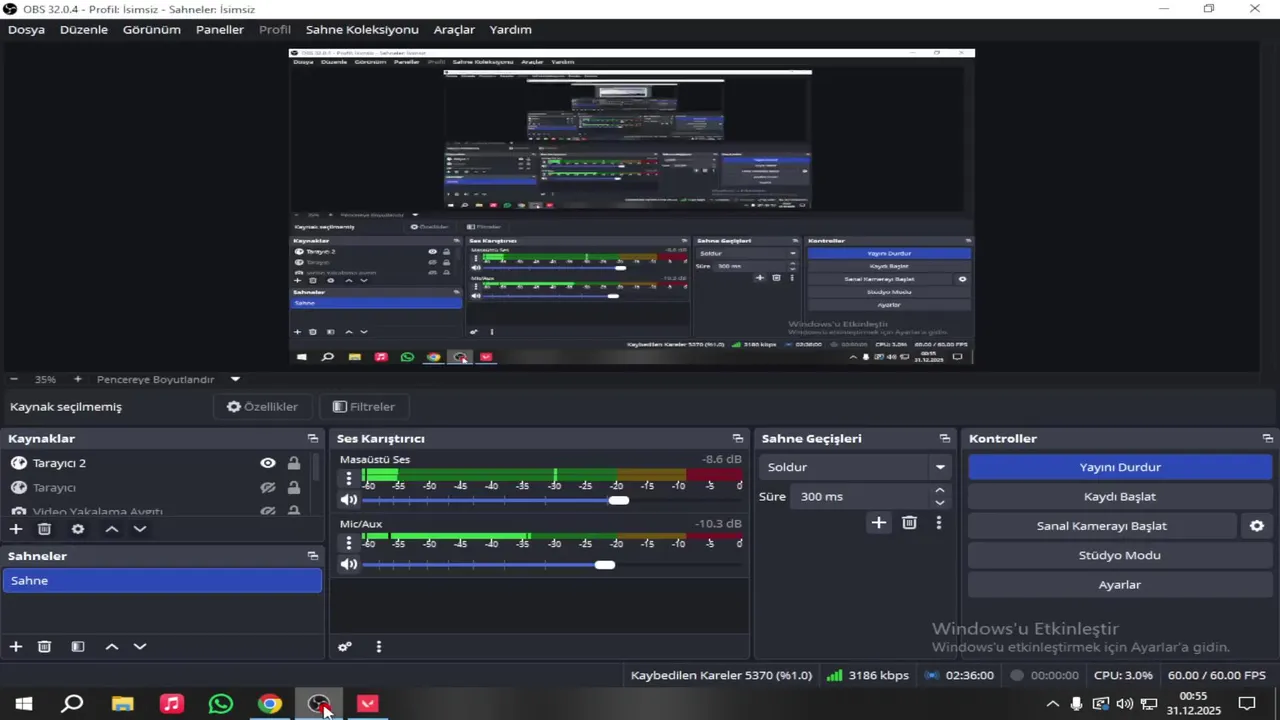The width and height of the screenshot is (1280, 720).
Task: Undock the Ses Karıştırıcı panel
Action: click(738, 439)
